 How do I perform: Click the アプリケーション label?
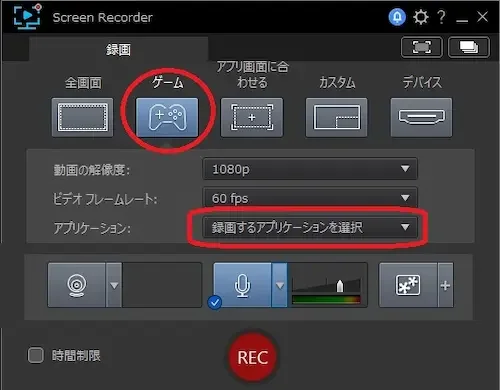[x=92, y=228]
